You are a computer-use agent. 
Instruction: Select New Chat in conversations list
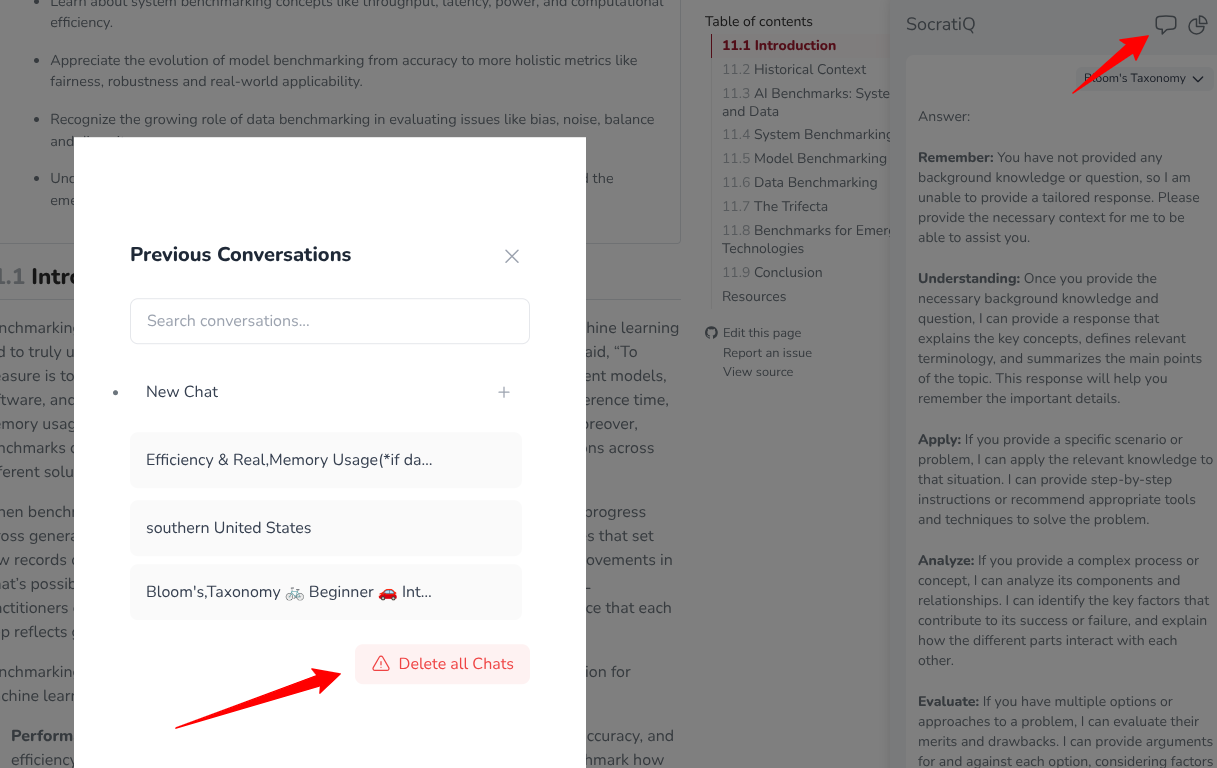[x=182, y=392]
